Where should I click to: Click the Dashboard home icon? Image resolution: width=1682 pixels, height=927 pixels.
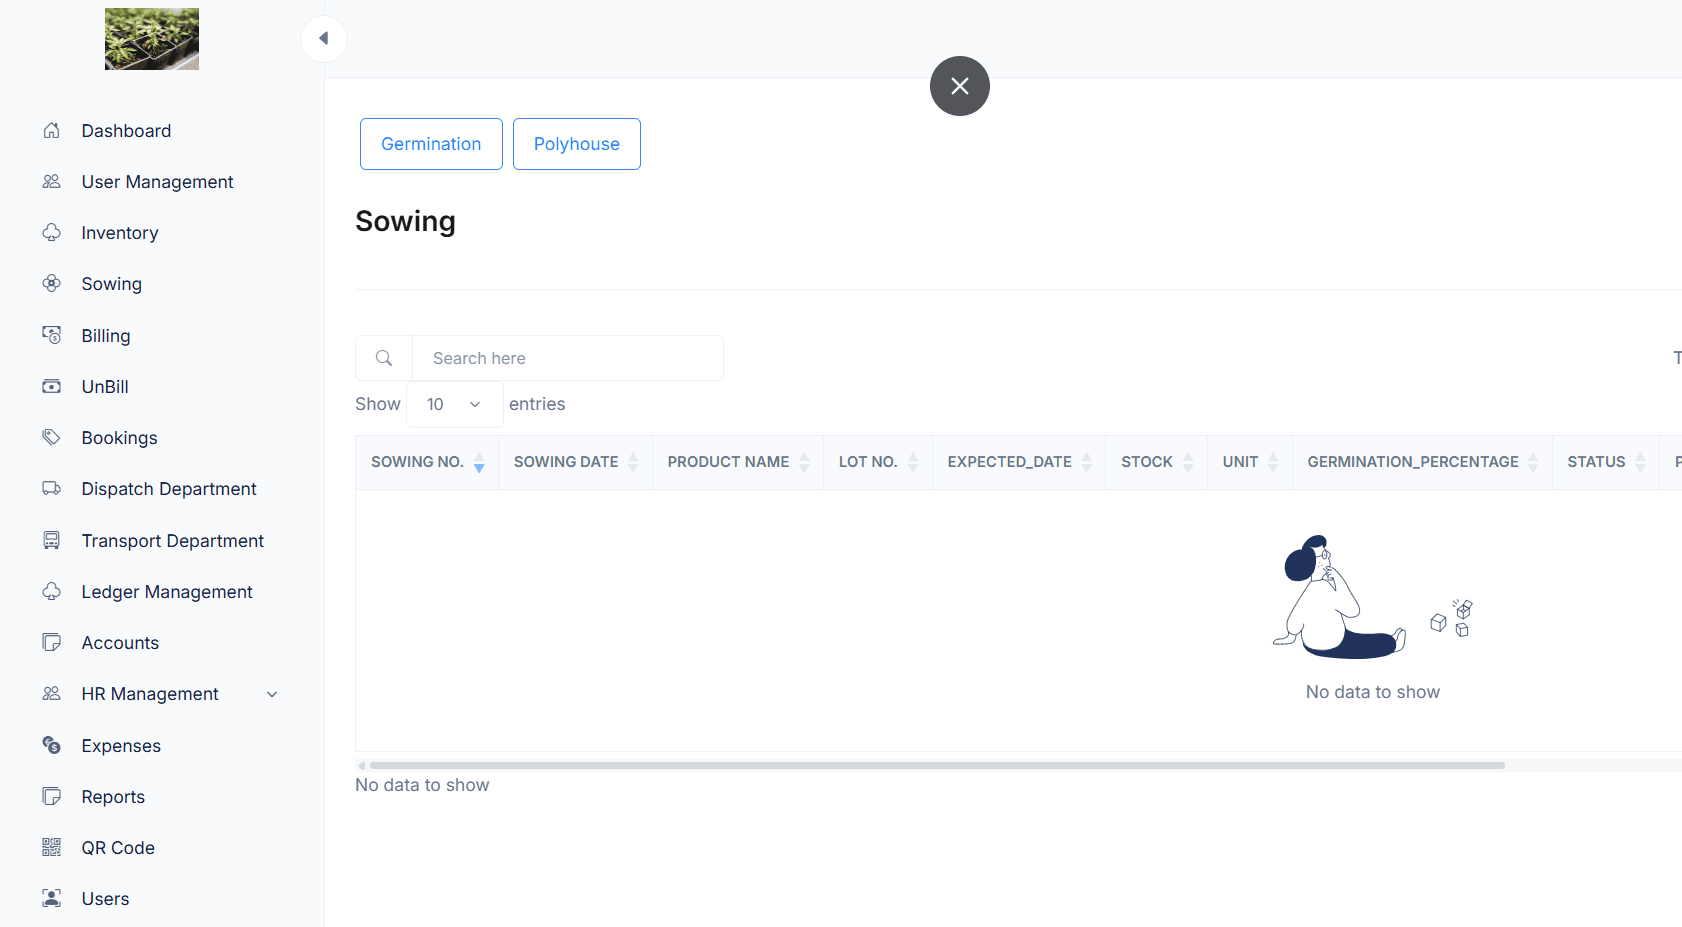52,131
